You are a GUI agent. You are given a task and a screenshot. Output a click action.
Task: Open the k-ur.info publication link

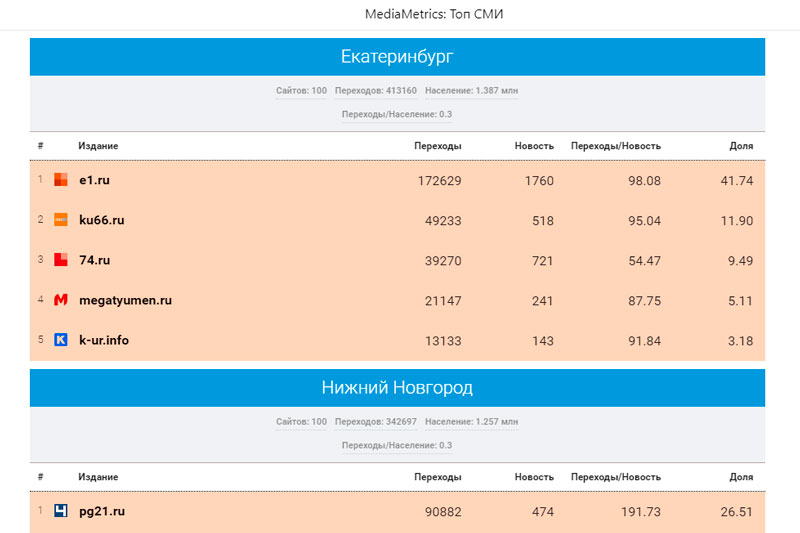[x=104, y=340]
